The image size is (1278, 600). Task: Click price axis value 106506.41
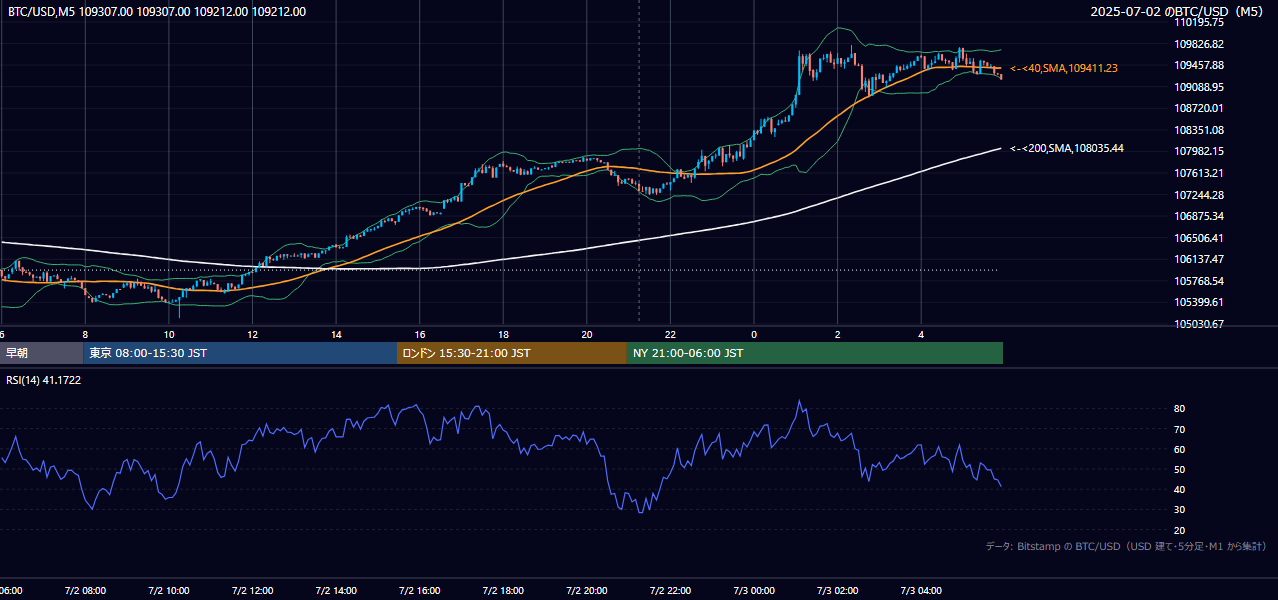1200,238
